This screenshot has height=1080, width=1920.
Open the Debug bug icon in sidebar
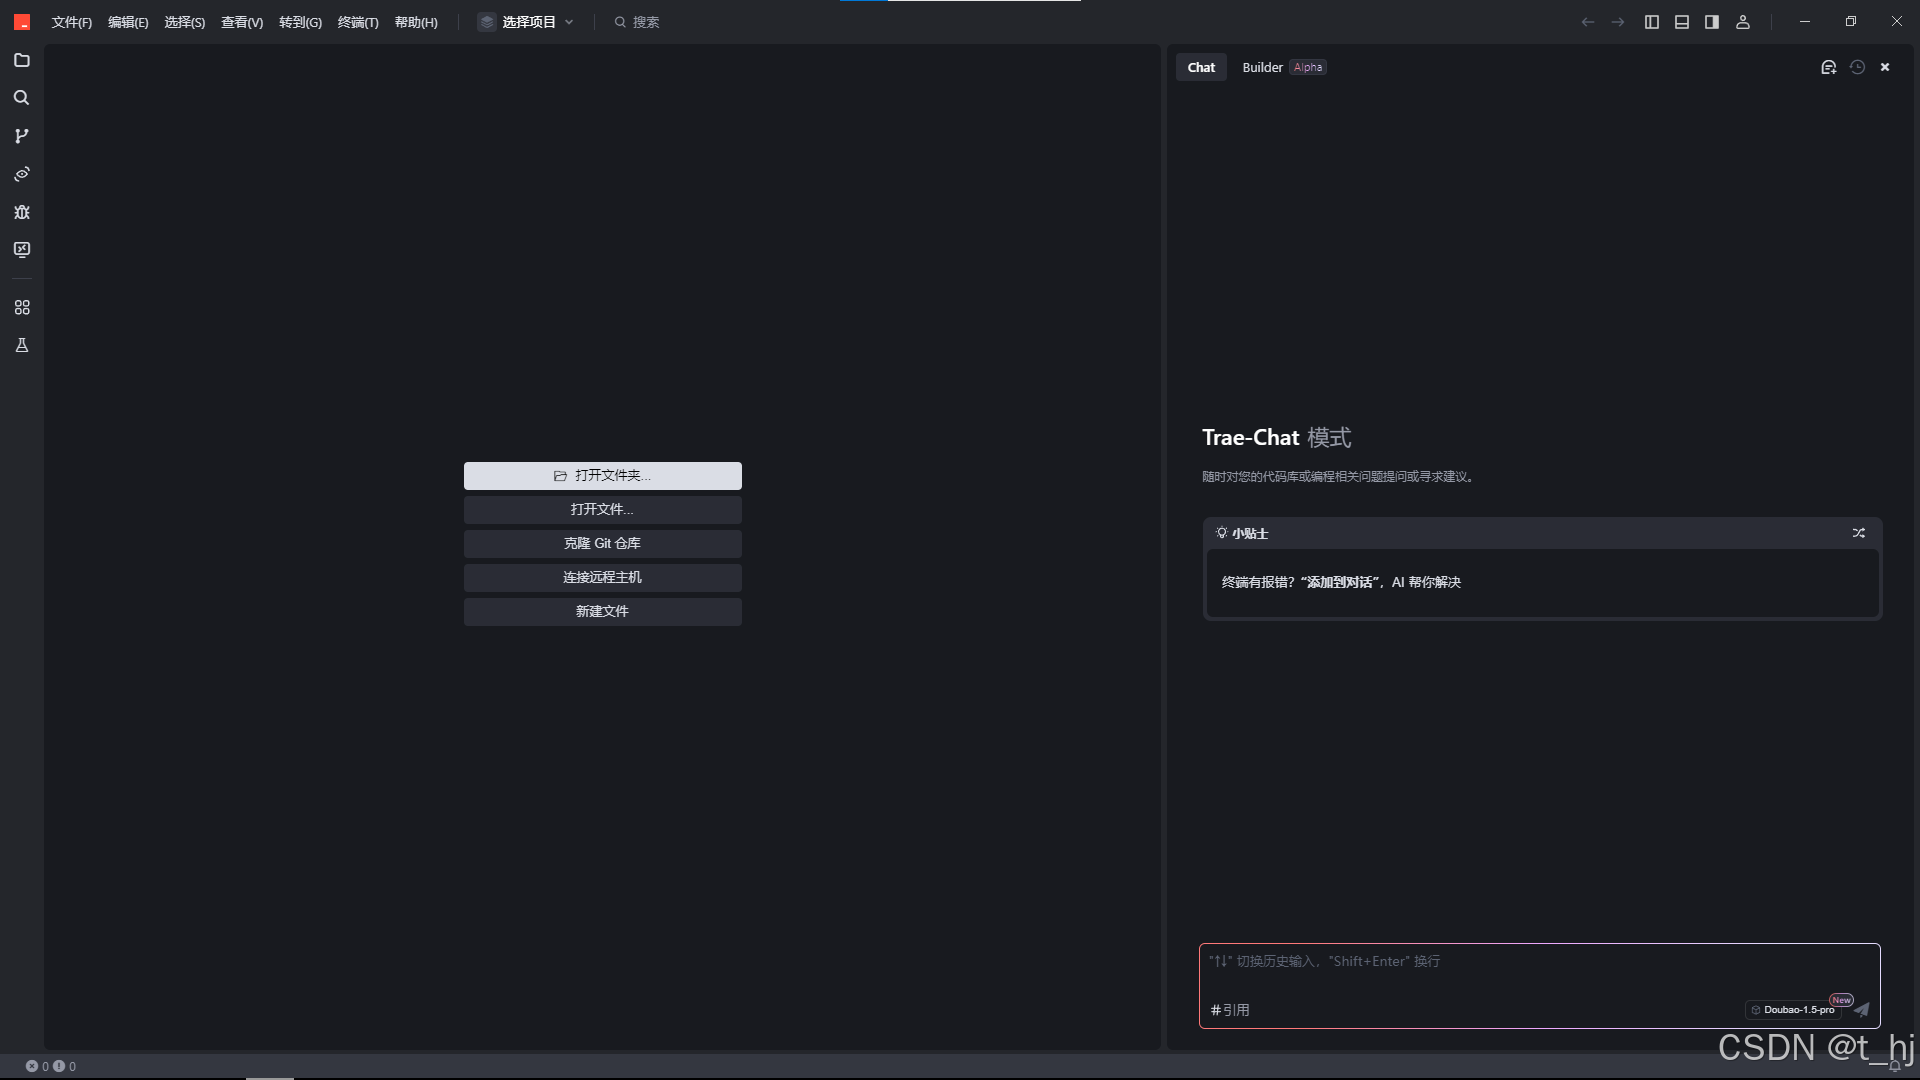tap(22, 212)
